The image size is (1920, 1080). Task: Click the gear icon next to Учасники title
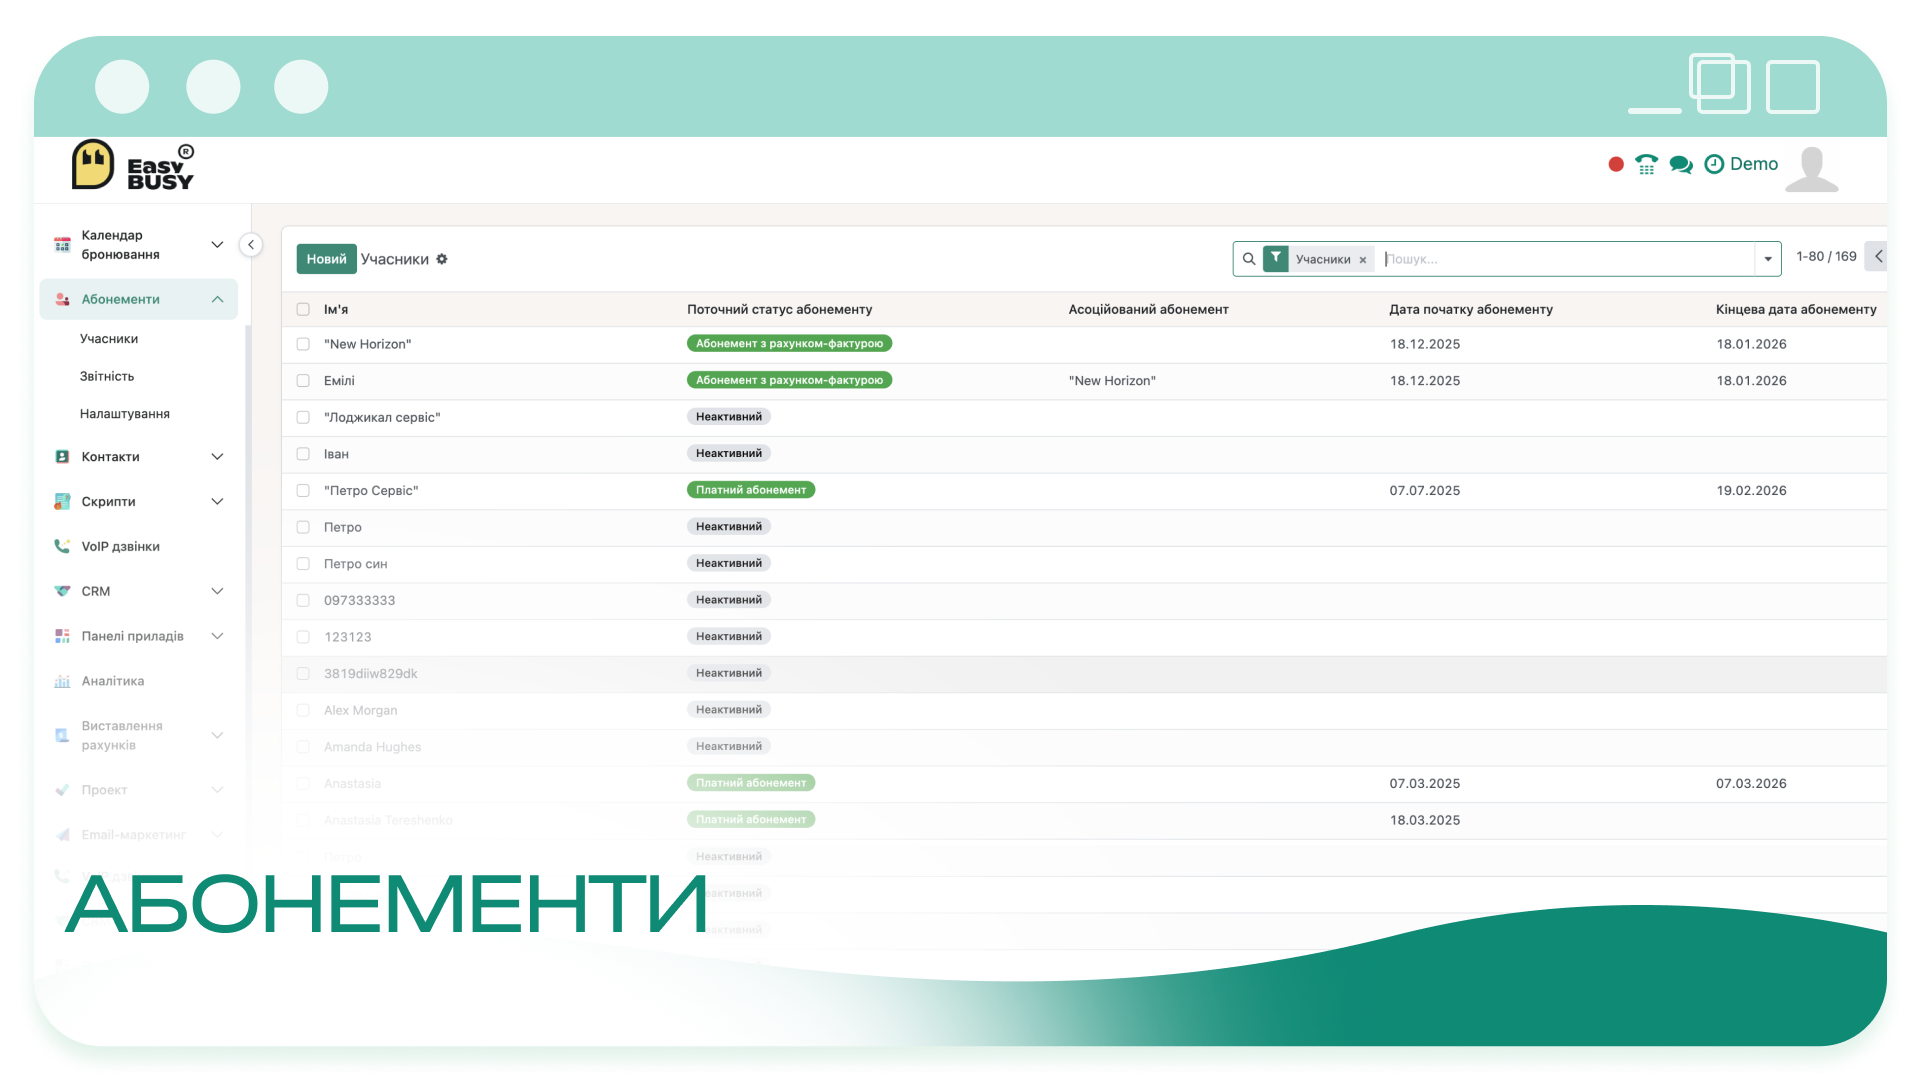442,259
